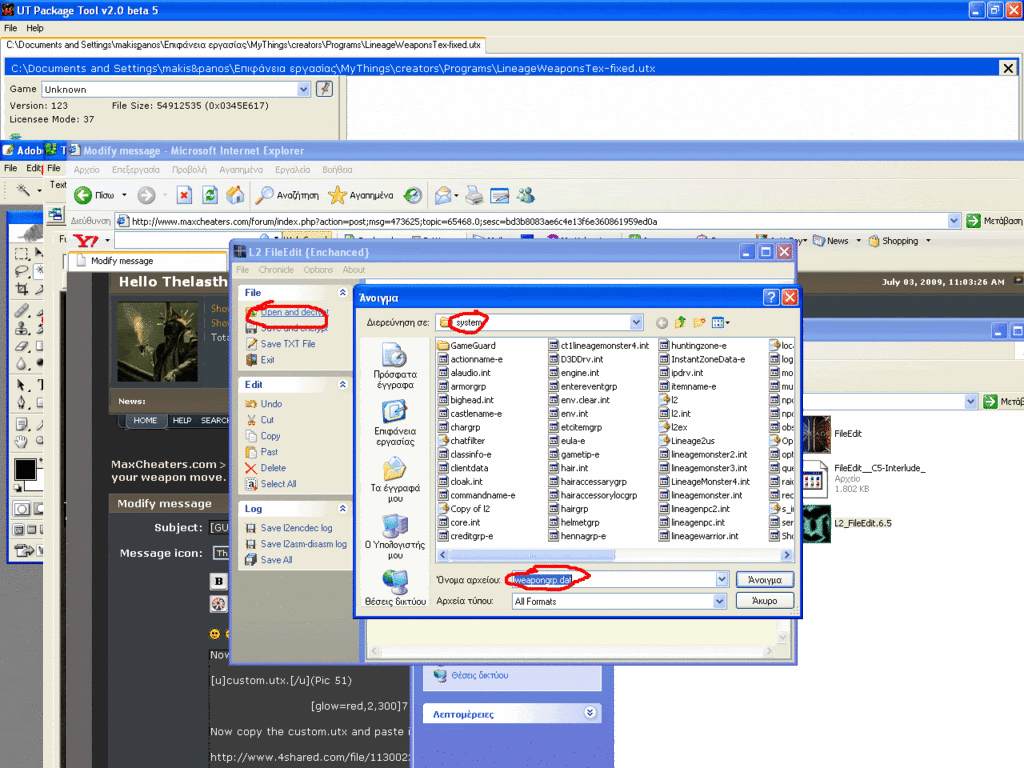This screenshot has width=1024, height=768.
Task: Click the Photoshop foreground color black swatch
Action: coord(24,469)
